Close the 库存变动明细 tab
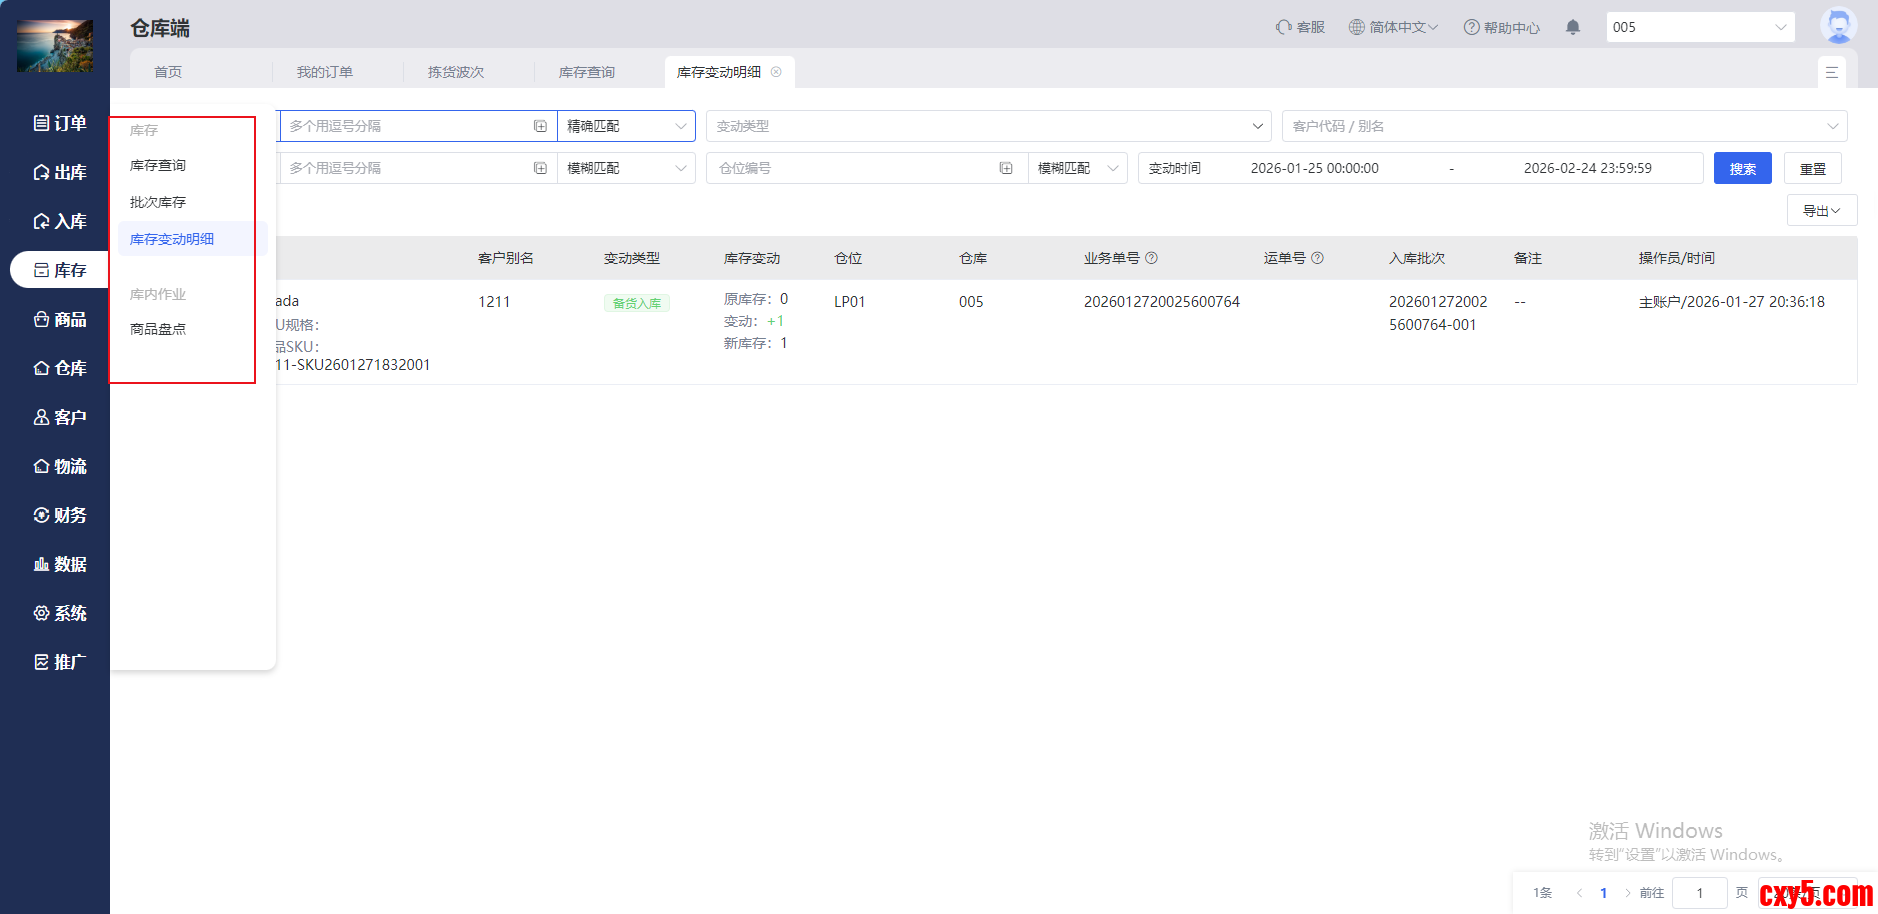This screenshot has height=914, width=1878. [776, 72]
